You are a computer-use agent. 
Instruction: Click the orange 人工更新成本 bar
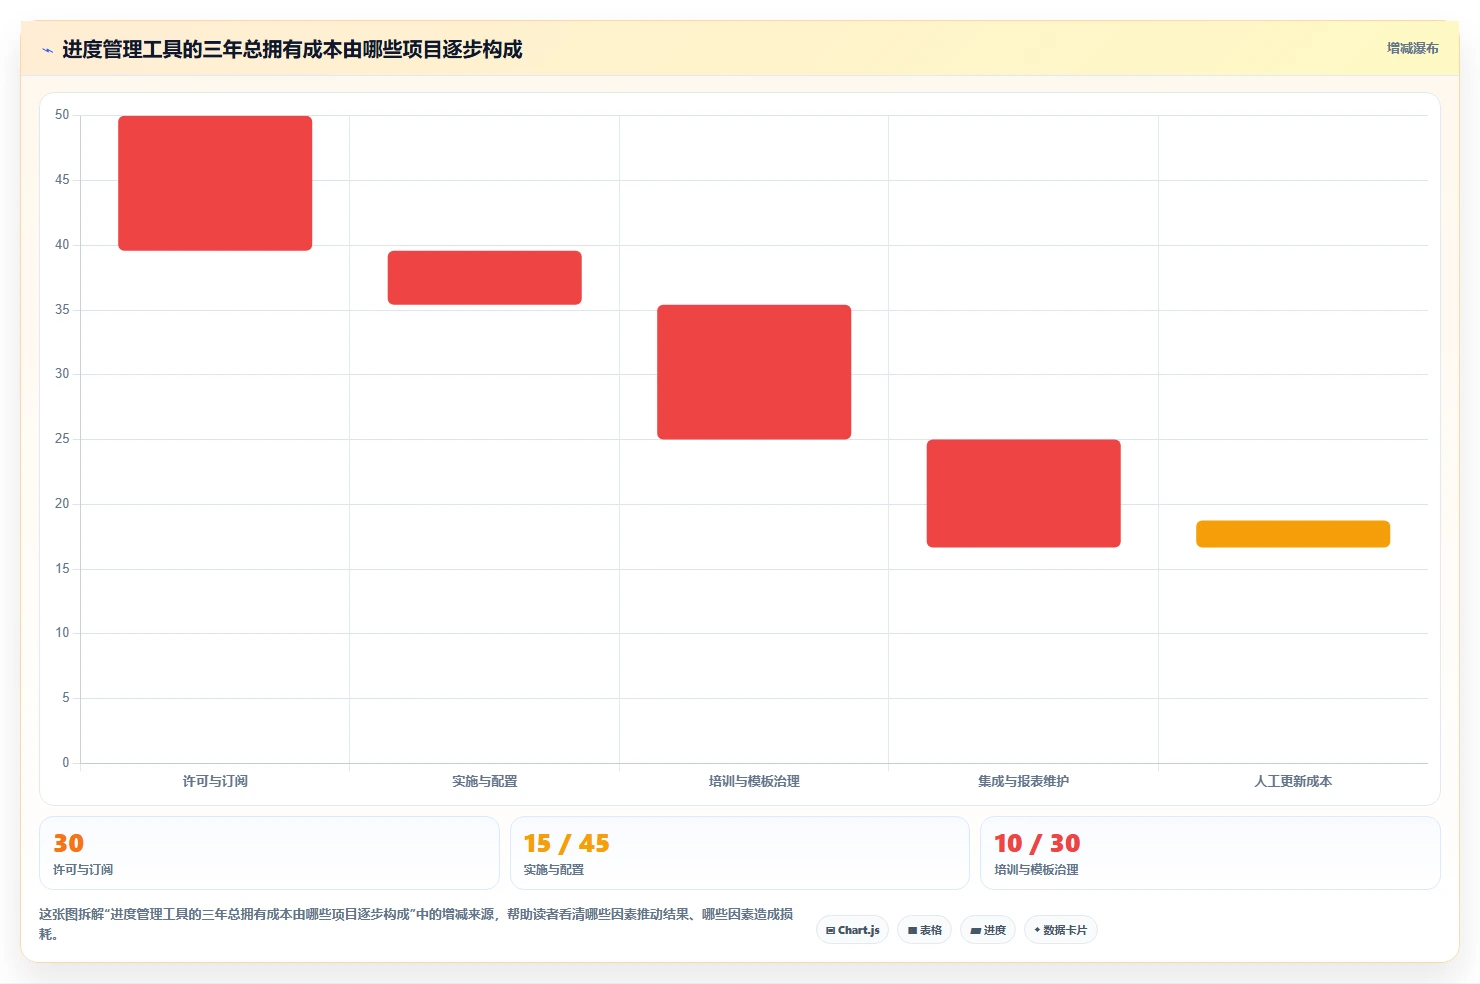1293,534
